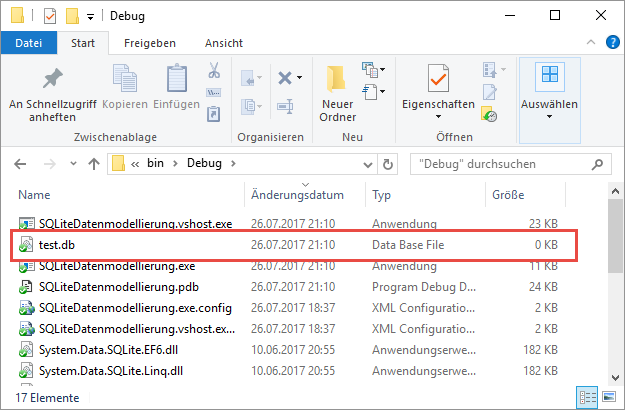Screen dimensions: 625x410
Task: Click the vertical scrollbar thumb
Action: 615,236
